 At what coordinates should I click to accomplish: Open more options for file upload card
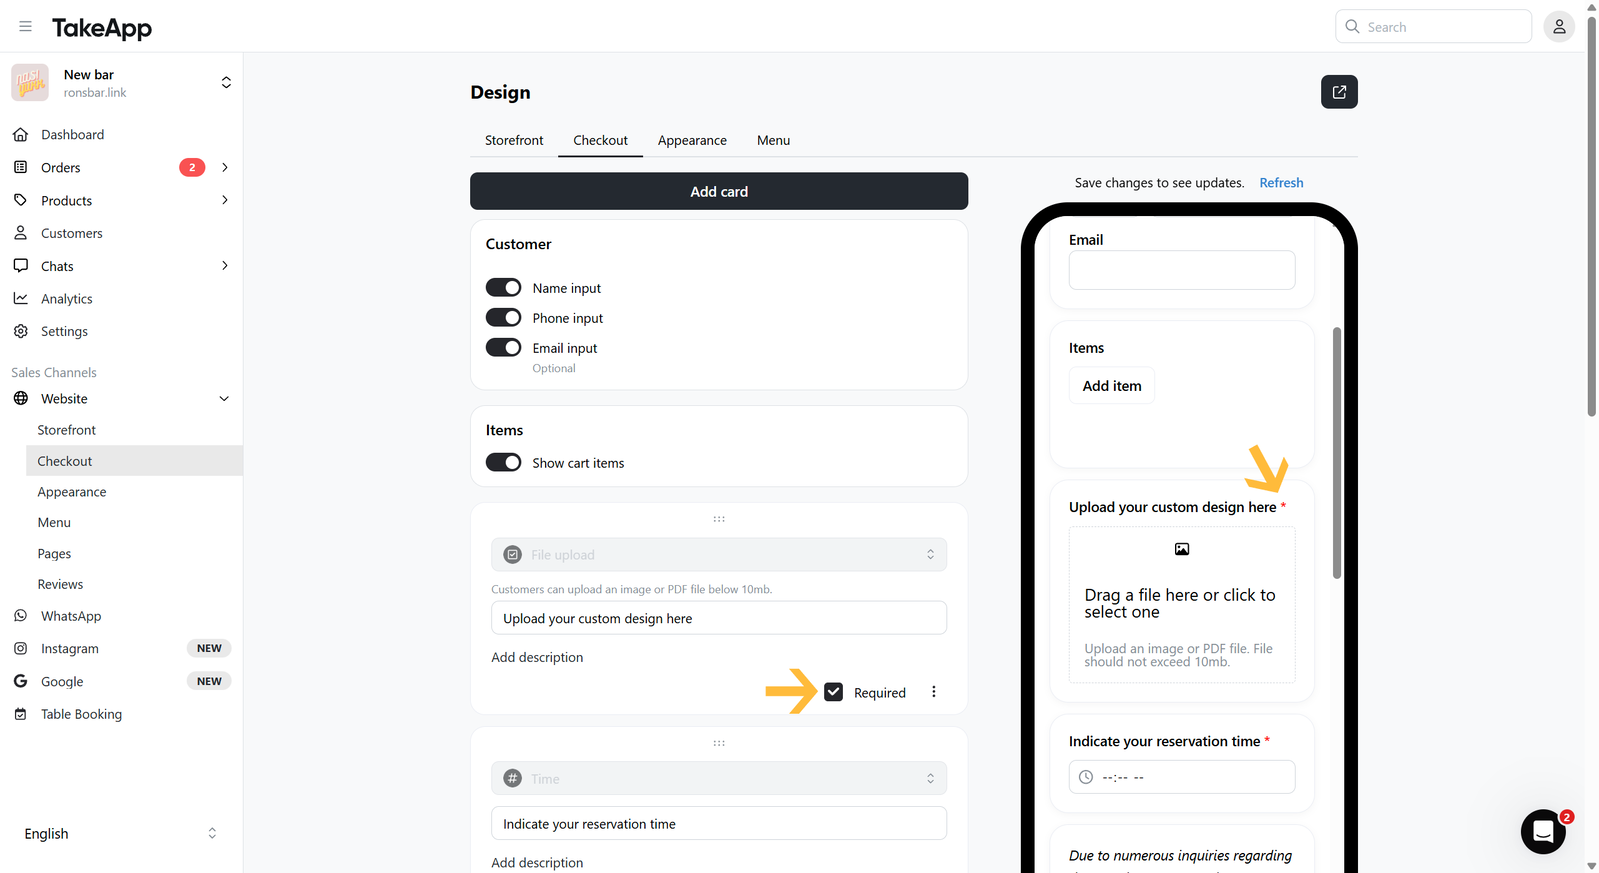coord(934,692)
